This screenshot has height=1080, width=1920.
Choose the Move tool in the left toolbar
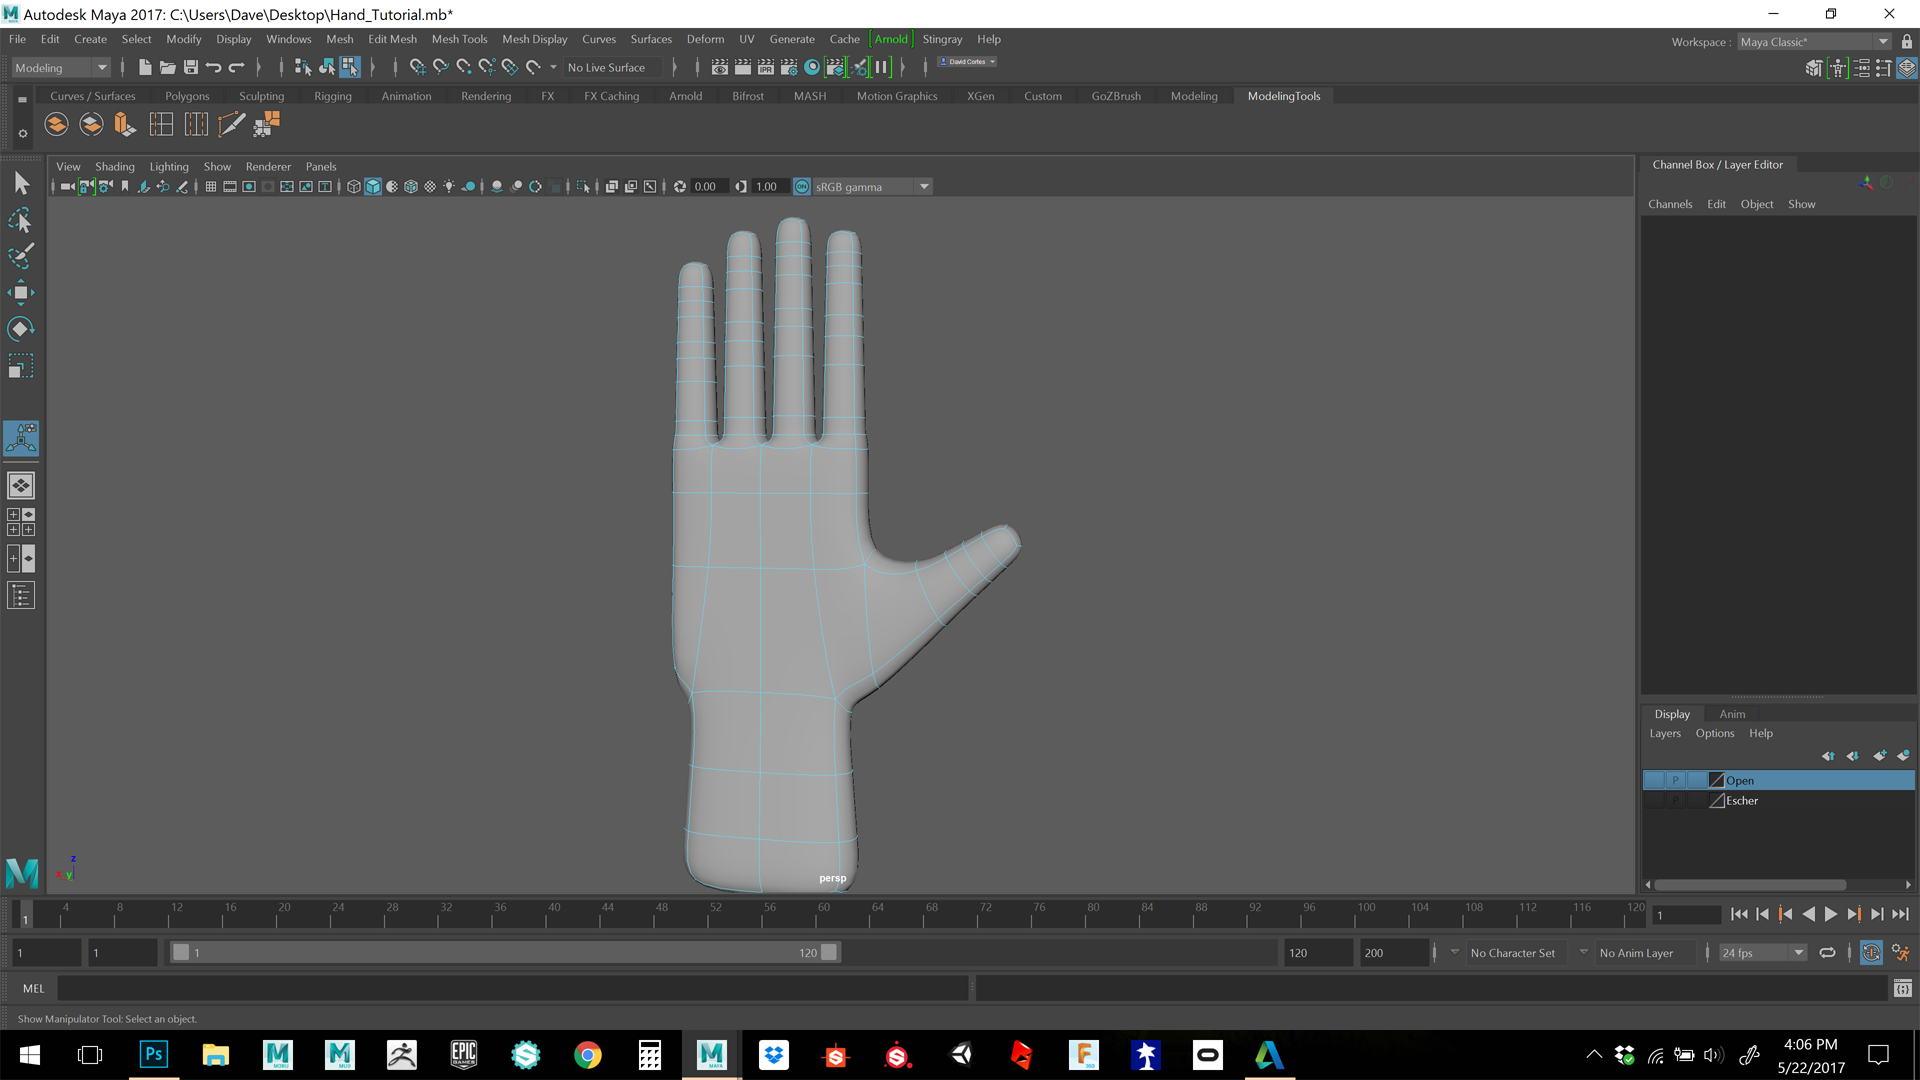click(x=21, y=292)
